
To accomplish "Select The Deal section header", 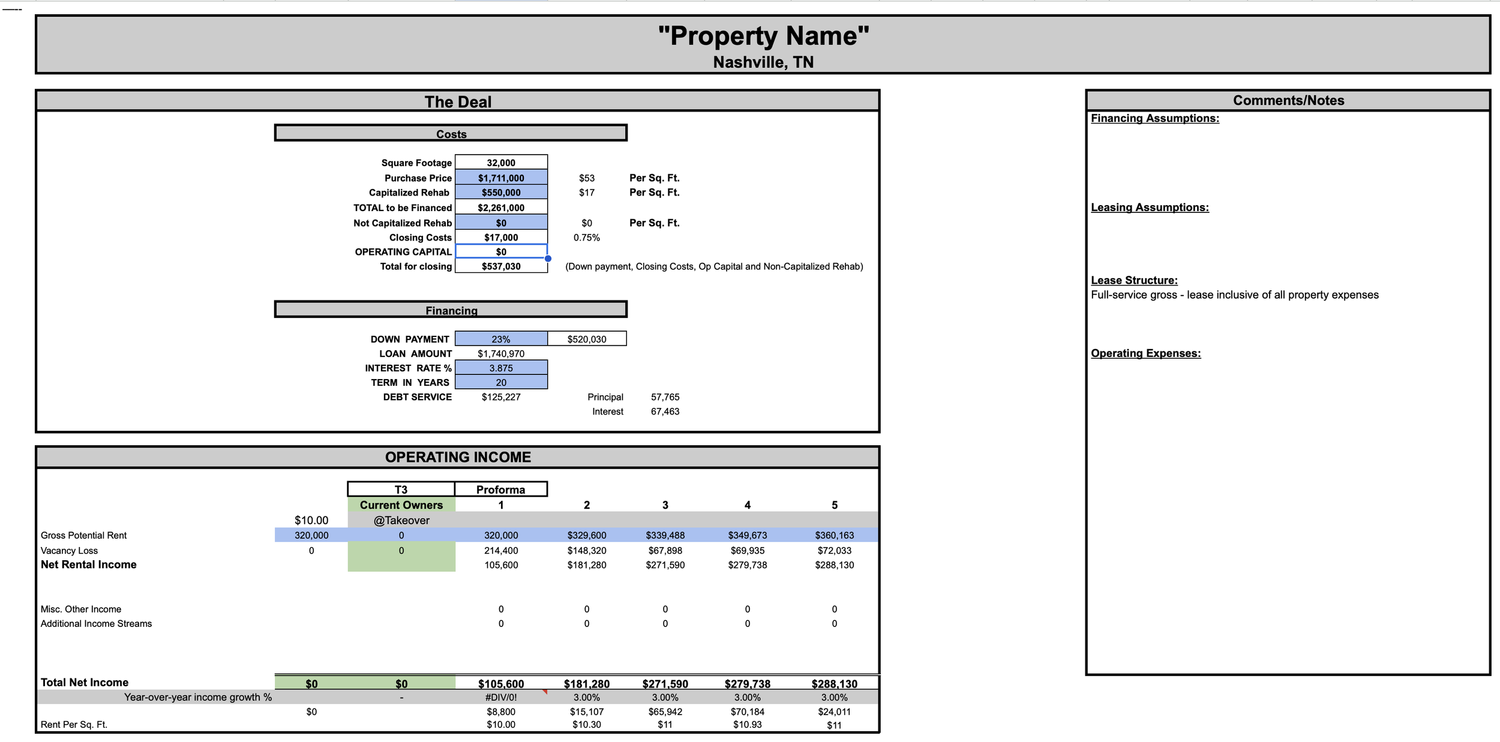I will click(458, 101).
